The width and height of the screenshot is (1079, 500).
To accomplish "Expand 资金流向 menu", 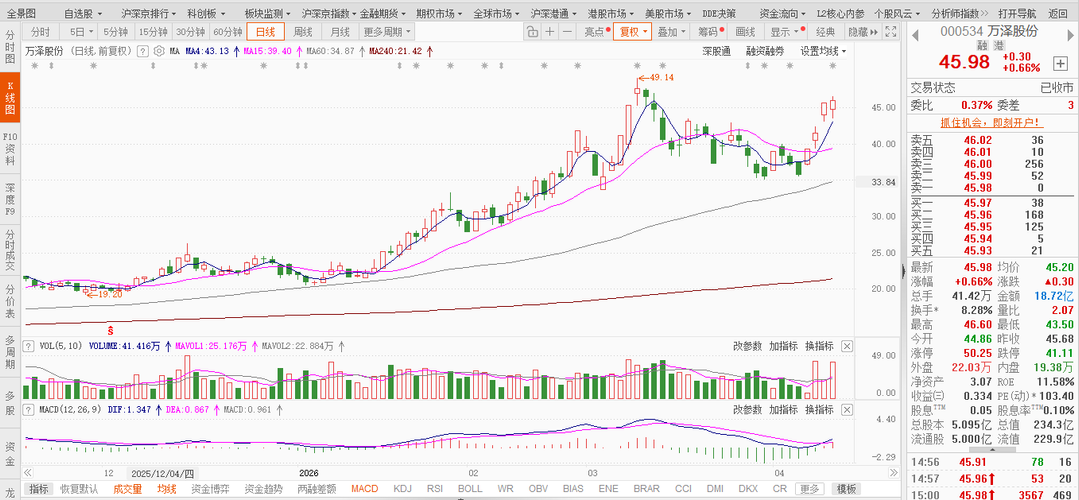I will click(782, 13).
